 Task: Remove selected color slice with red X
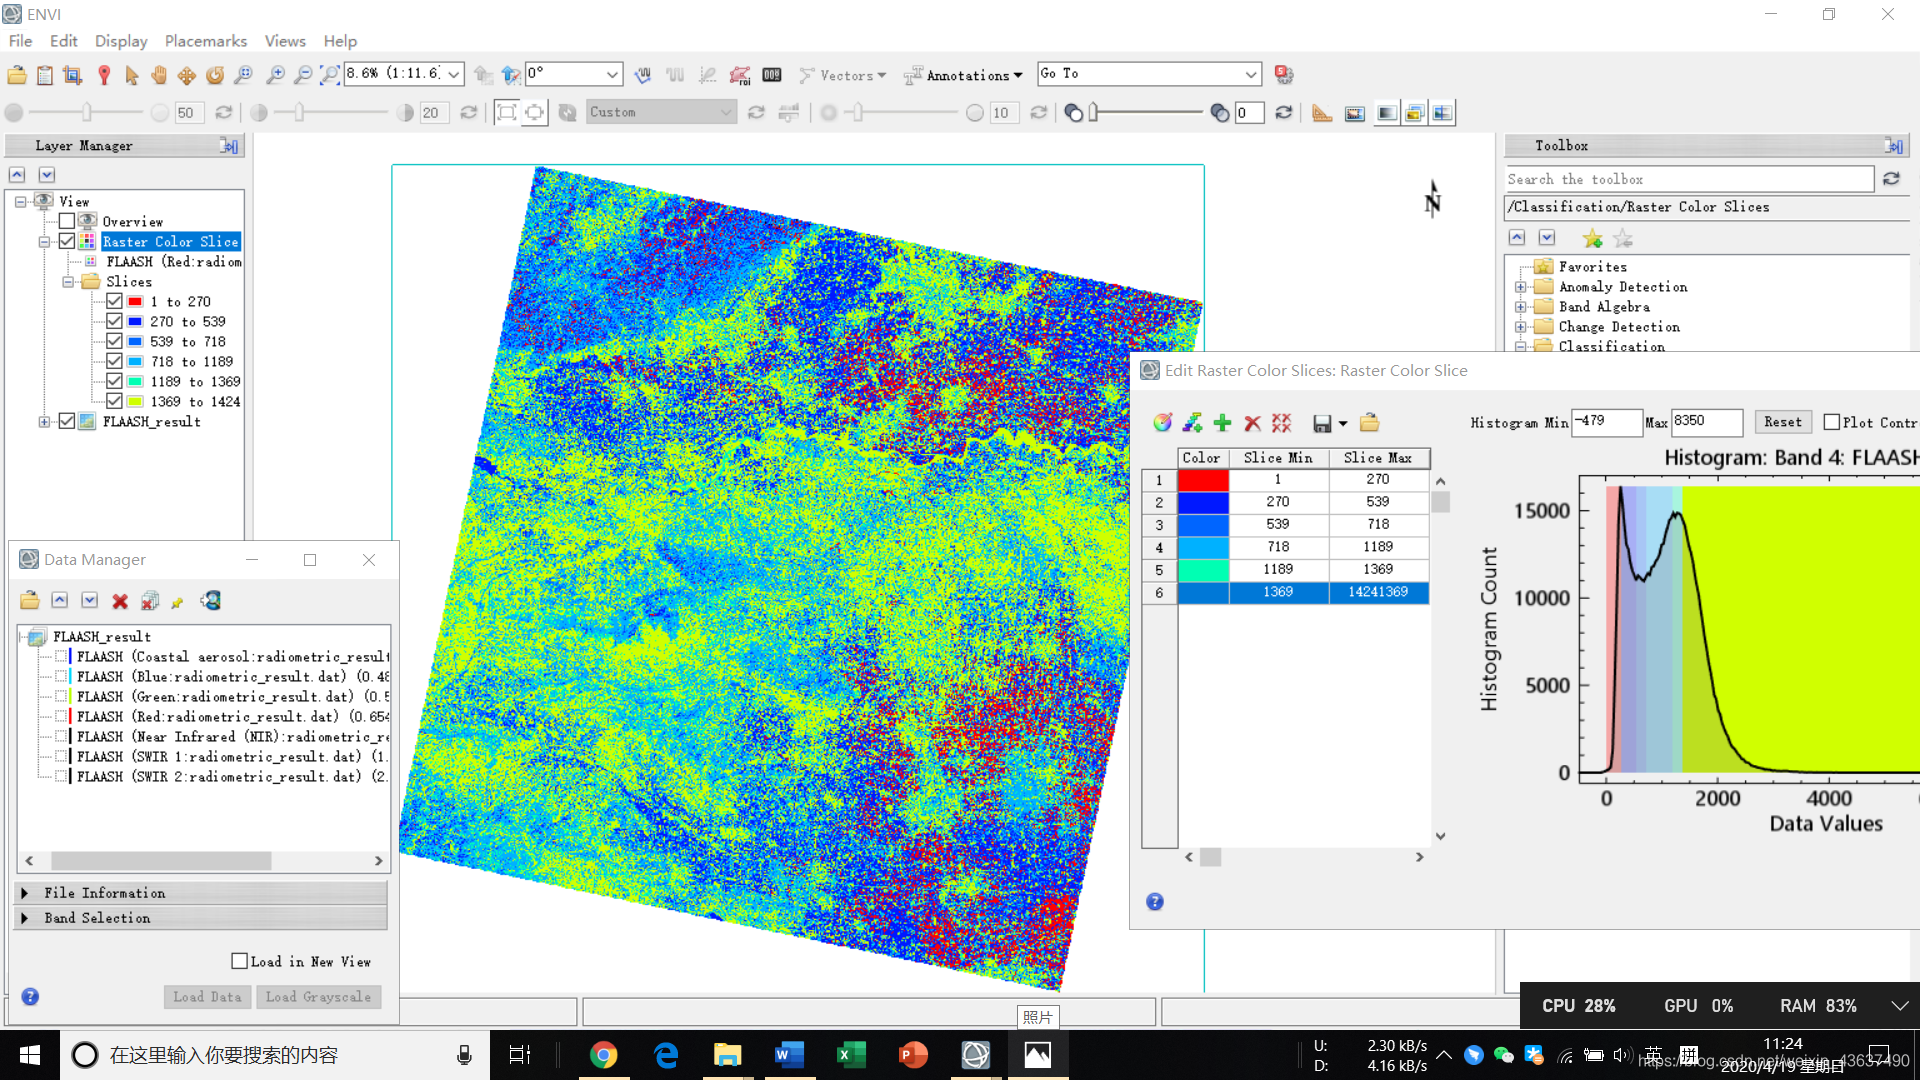(x=1252, y=423)
